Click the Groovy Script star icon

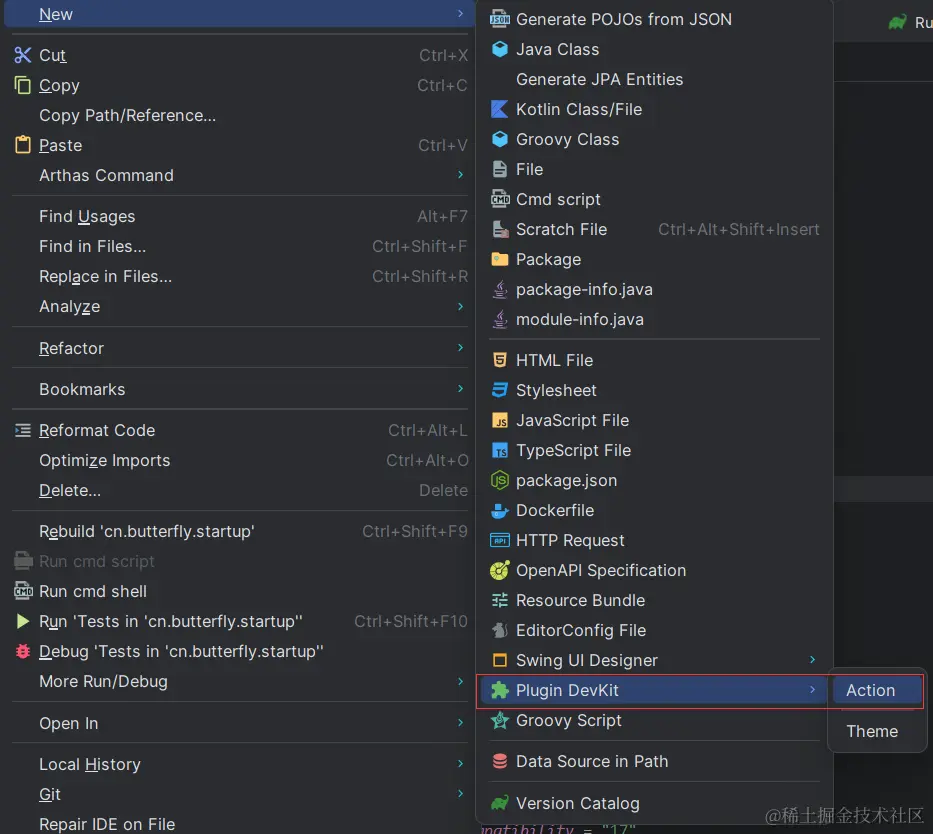(x=500, y=720)
